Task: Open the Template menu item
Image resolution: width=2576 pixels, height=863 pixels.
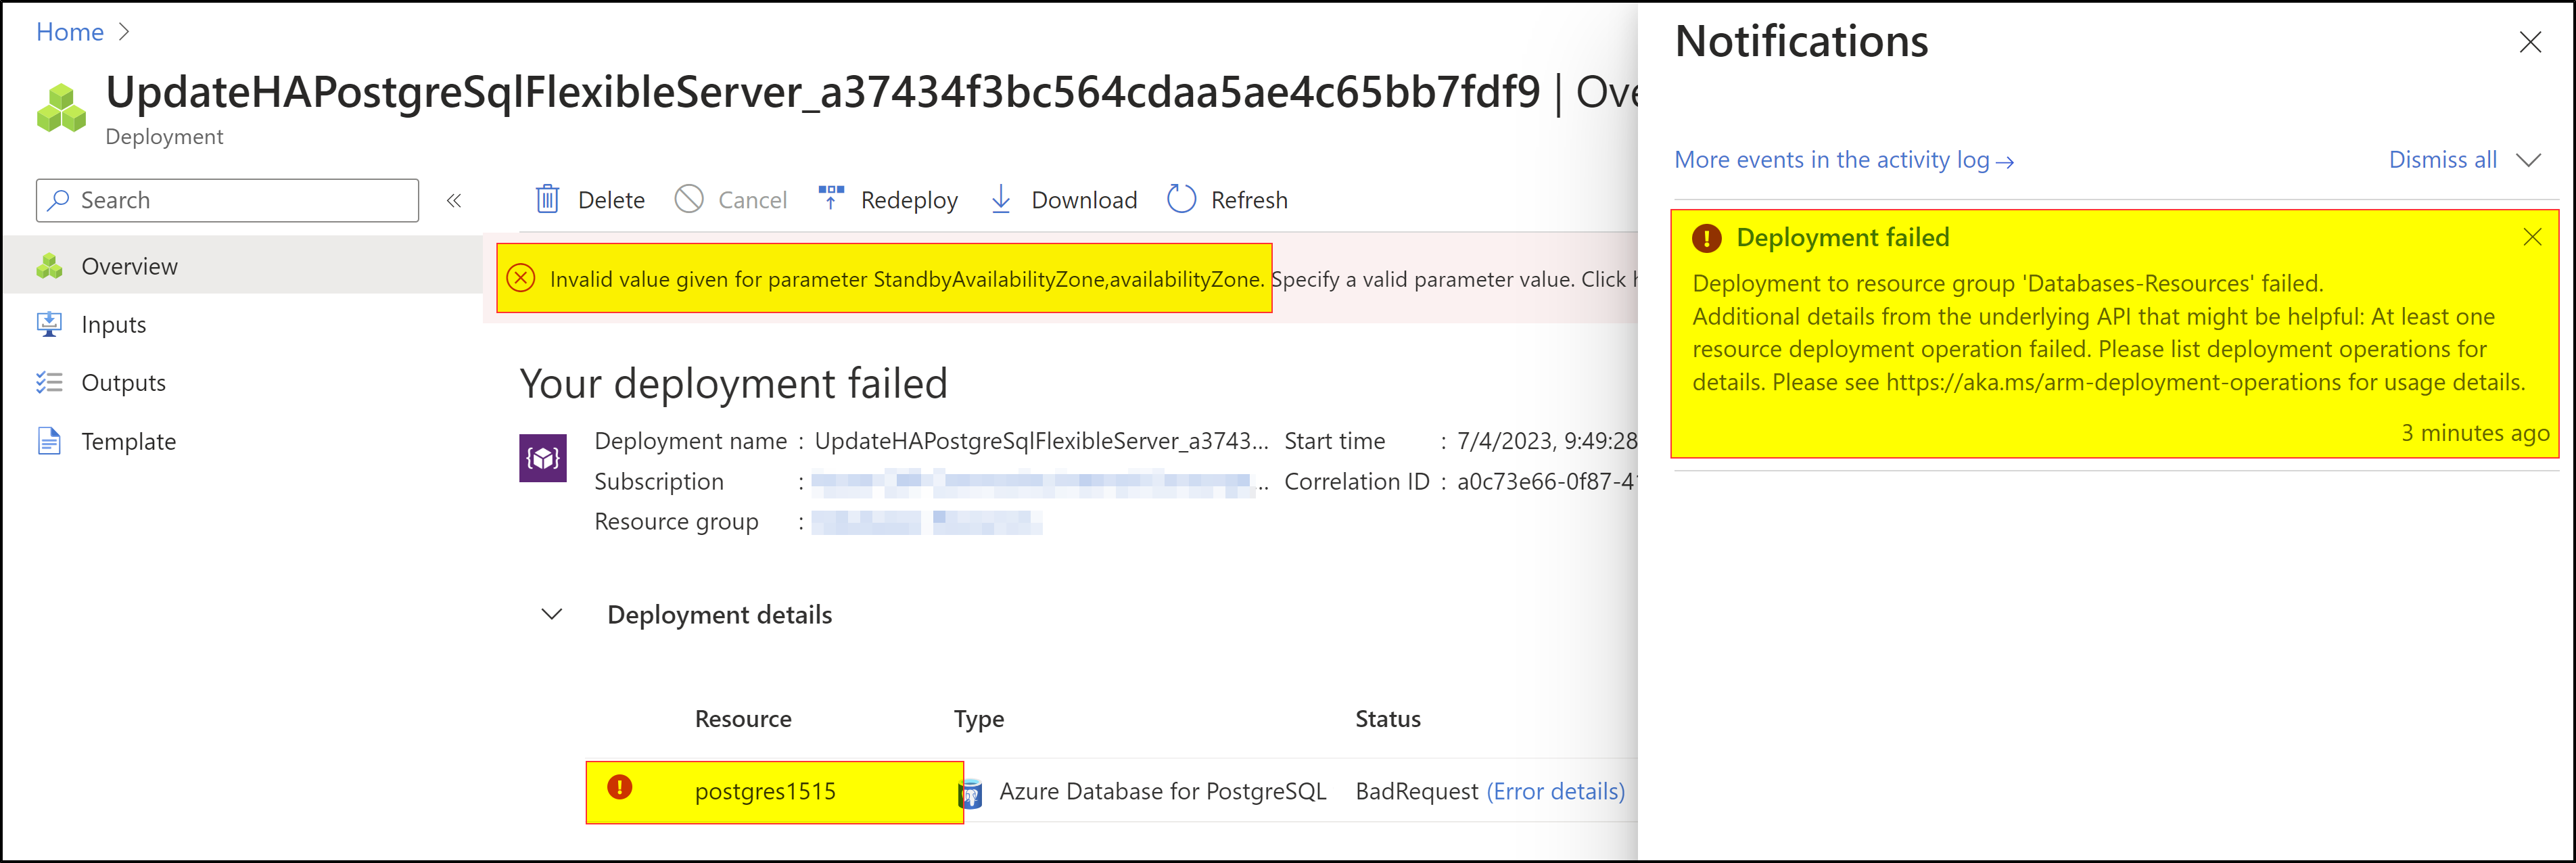Action: click(x=243, y=442)
